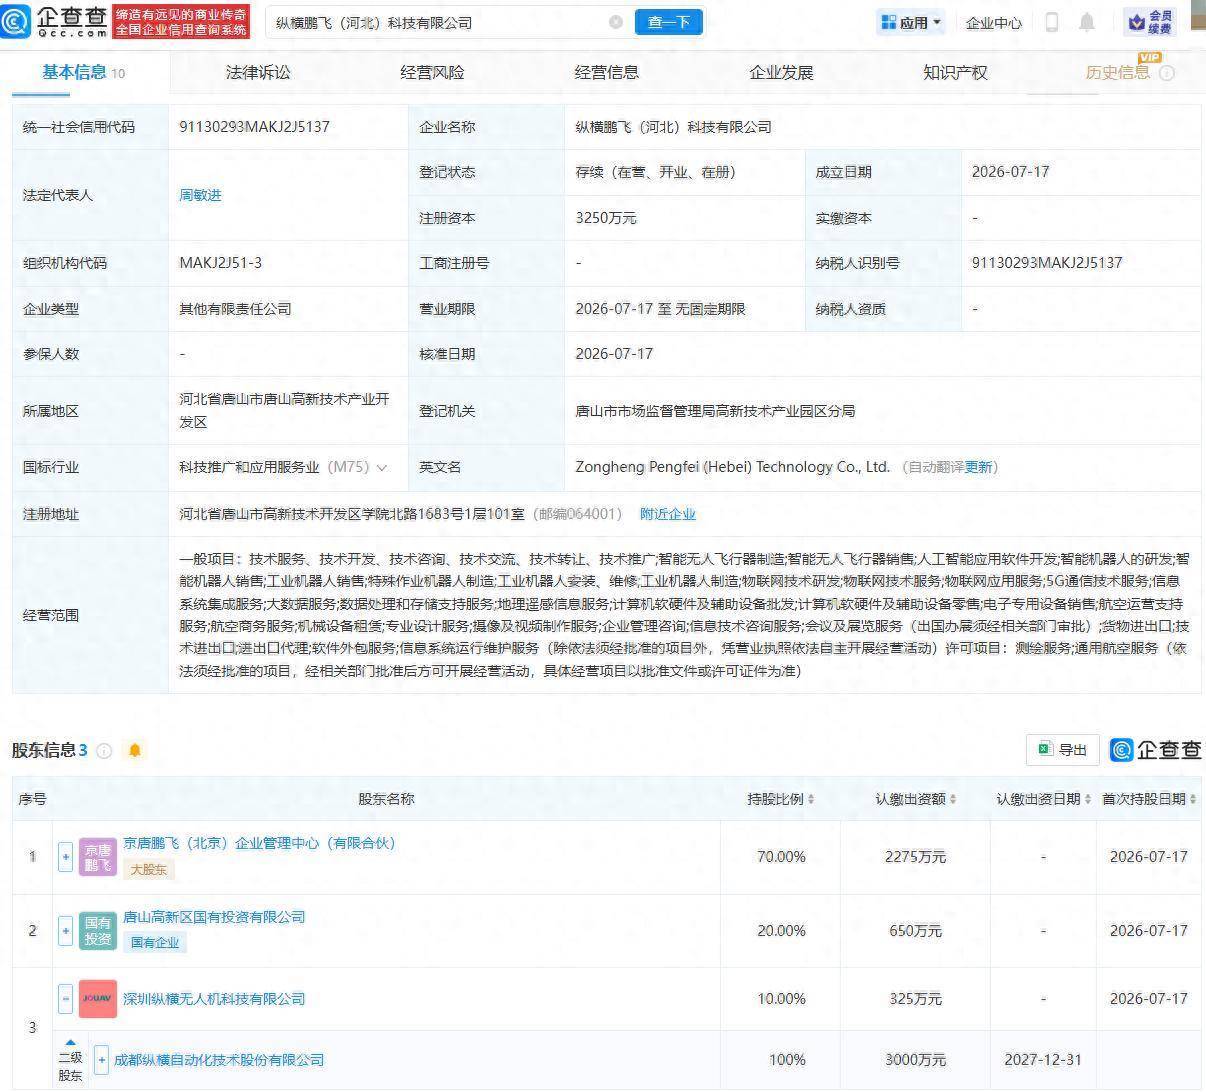
Task: Collapse shareholder row 3 深圳纵横无人机
Action: click(x=66, y=999)
